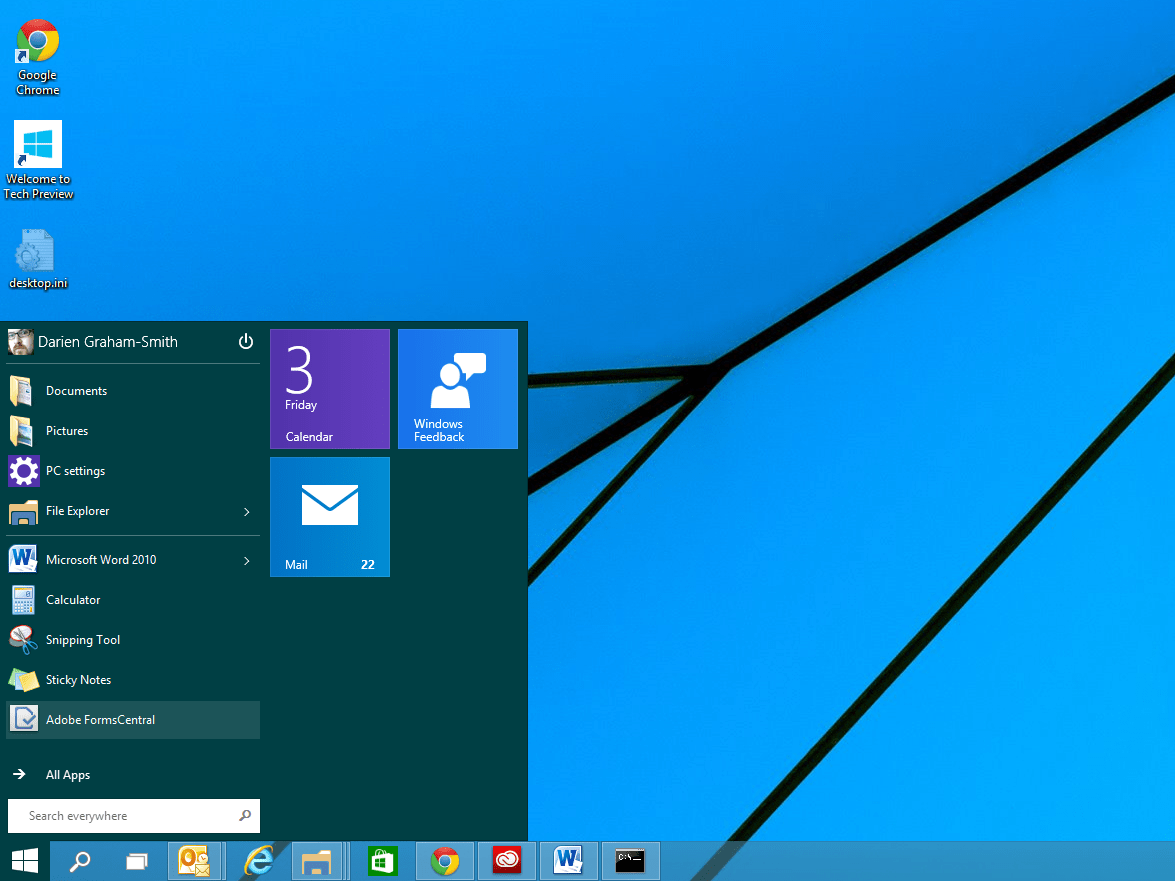
Task: Click Darien Graham-Smith user name
Action: click(108, 342)
